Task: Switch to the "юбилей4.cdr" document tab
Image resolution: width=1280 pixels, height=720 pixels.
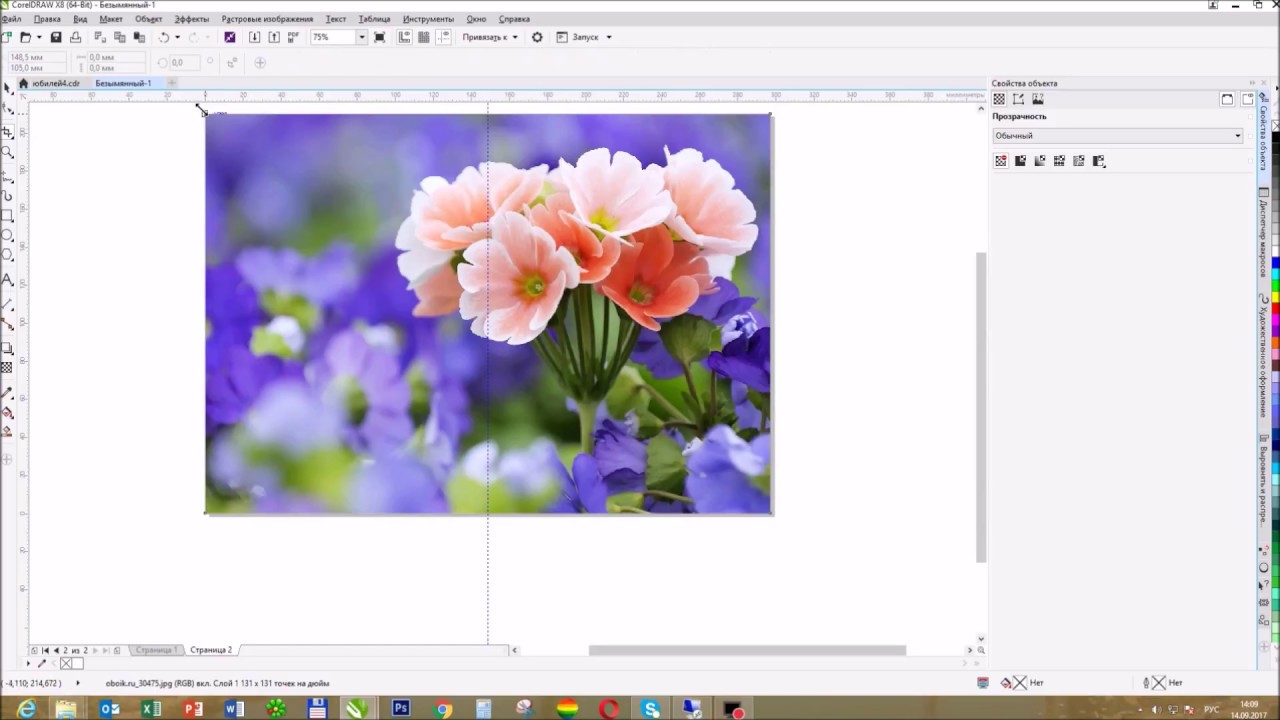Action: 56,83
